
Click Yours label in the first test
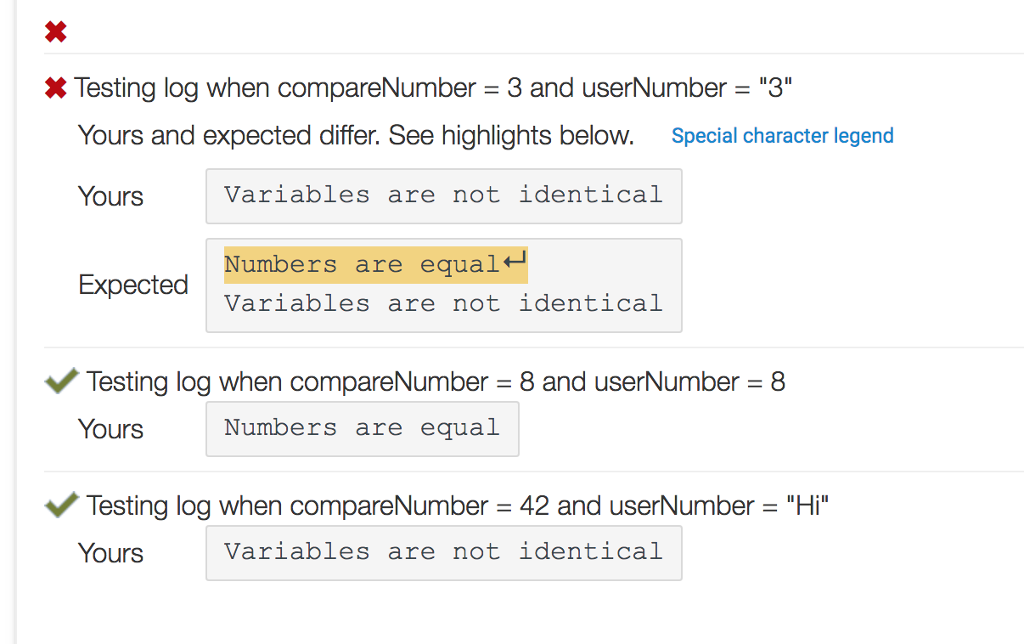tap(110, 197)
